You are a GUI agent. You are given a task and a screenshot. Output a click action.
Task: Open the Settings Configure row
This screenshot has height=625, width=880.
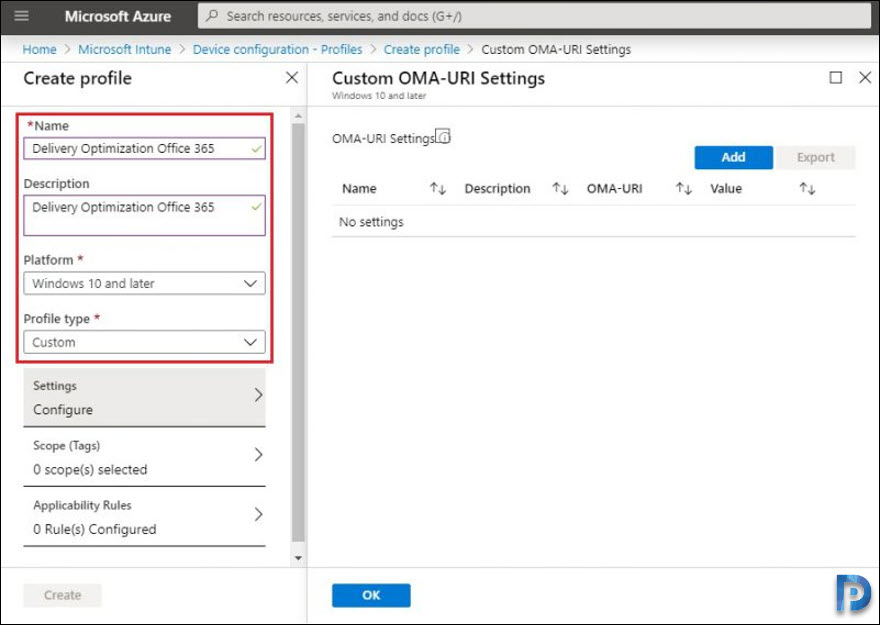(x=144, y=397)
